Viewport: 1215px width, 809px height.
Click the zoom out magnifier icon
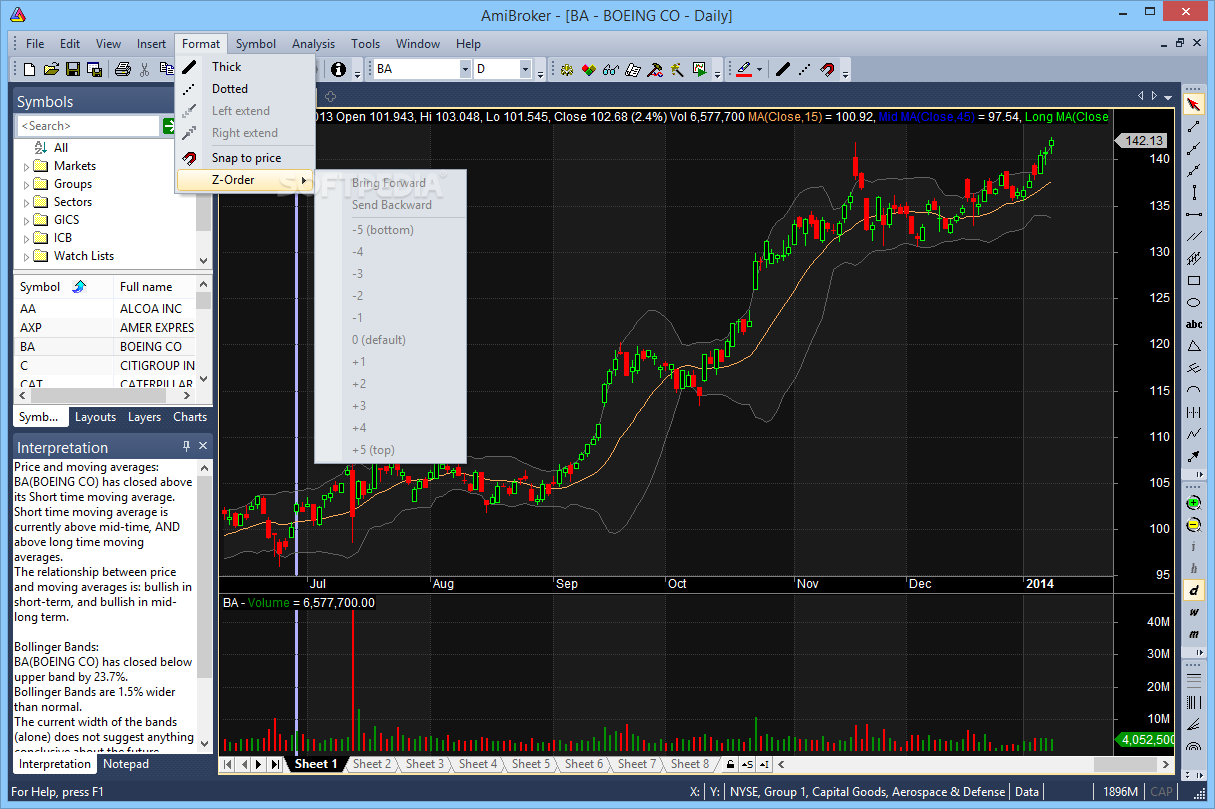coord(1193,525)
